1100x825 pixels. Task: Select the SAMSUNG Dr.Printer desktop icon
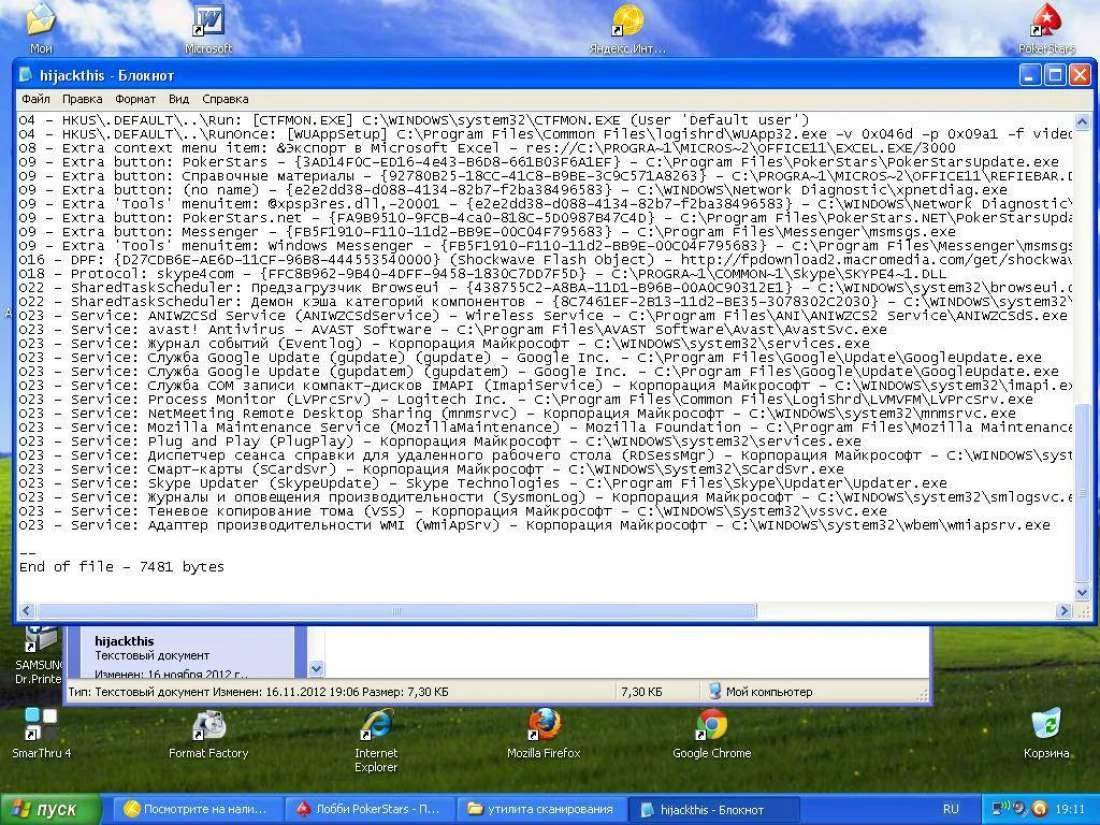[38, 654]
